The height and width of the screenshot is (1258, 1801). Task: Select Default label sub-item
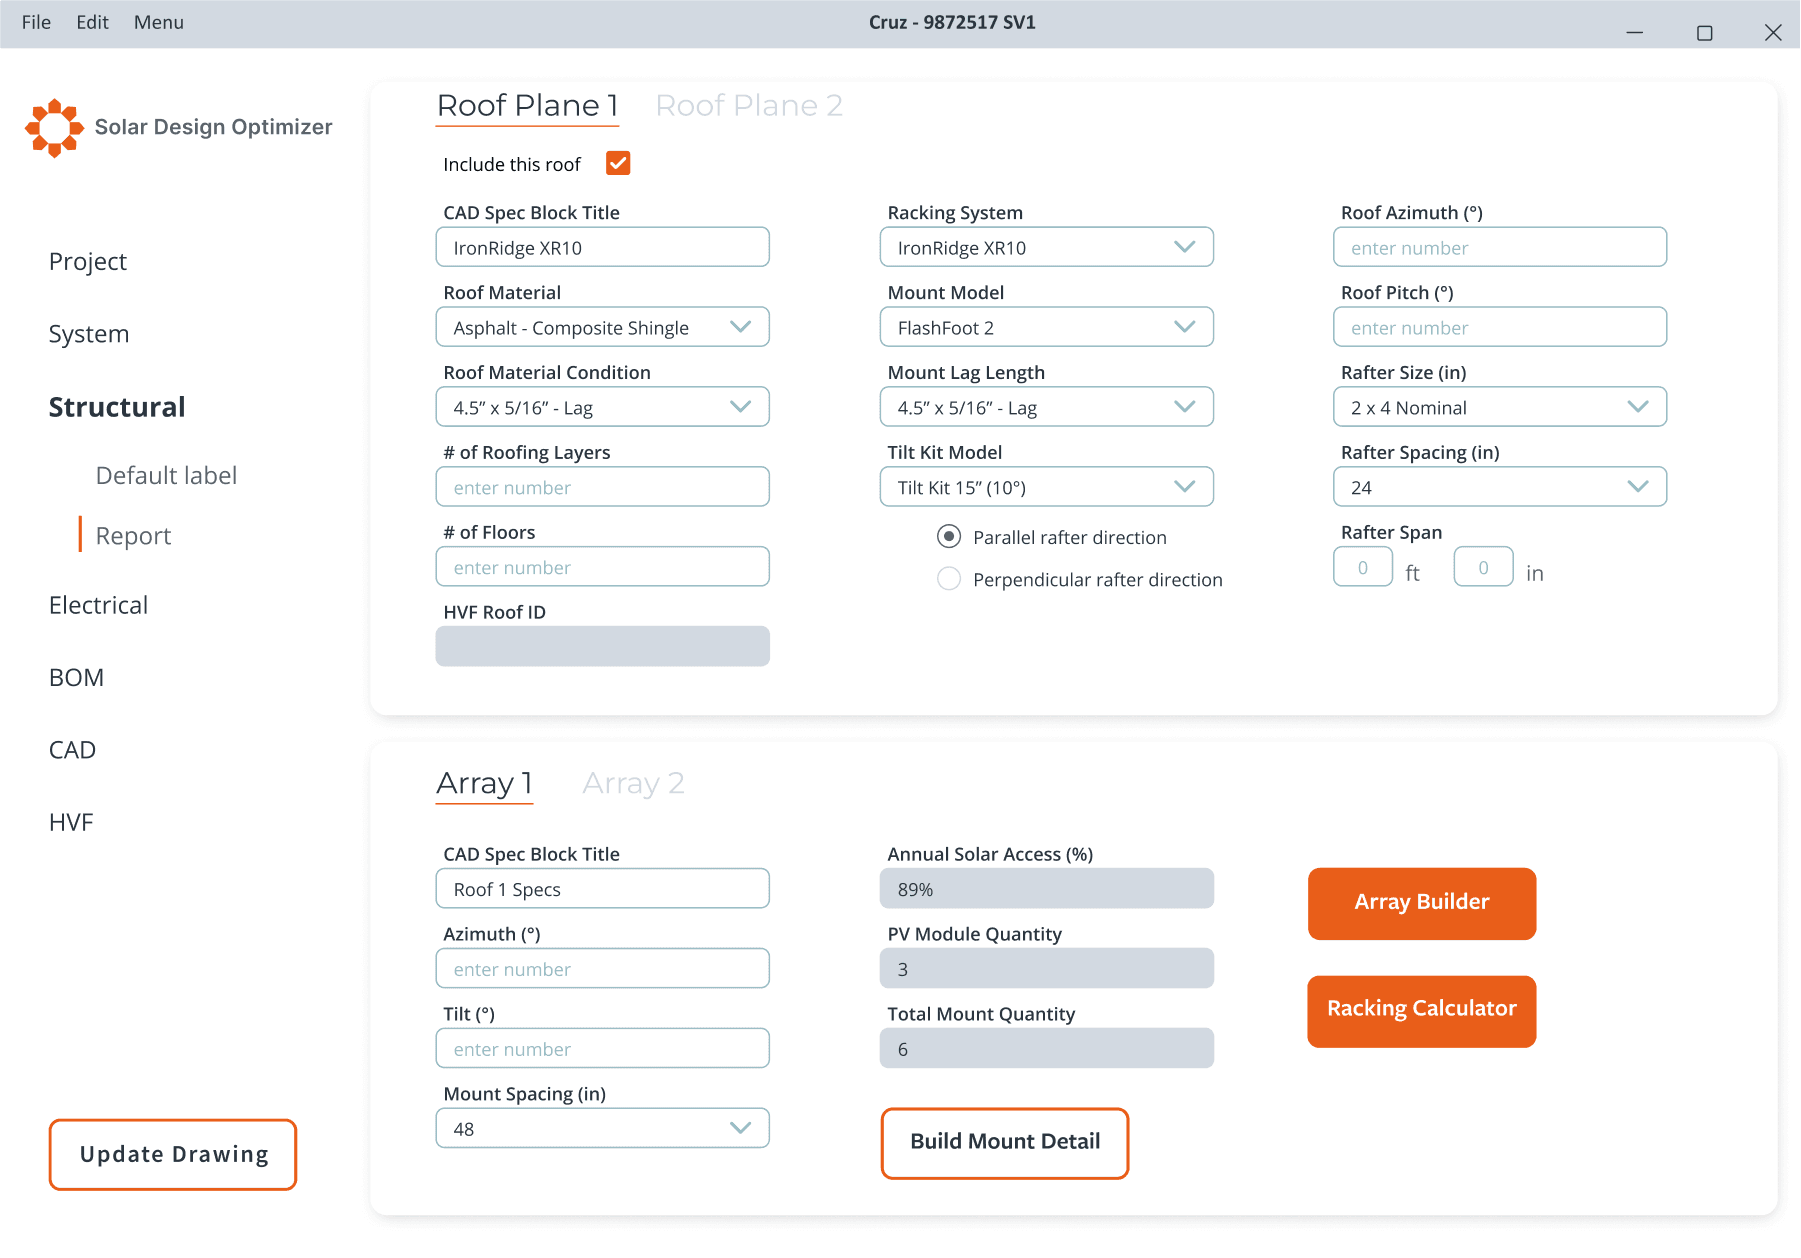(x=166, y=476)
